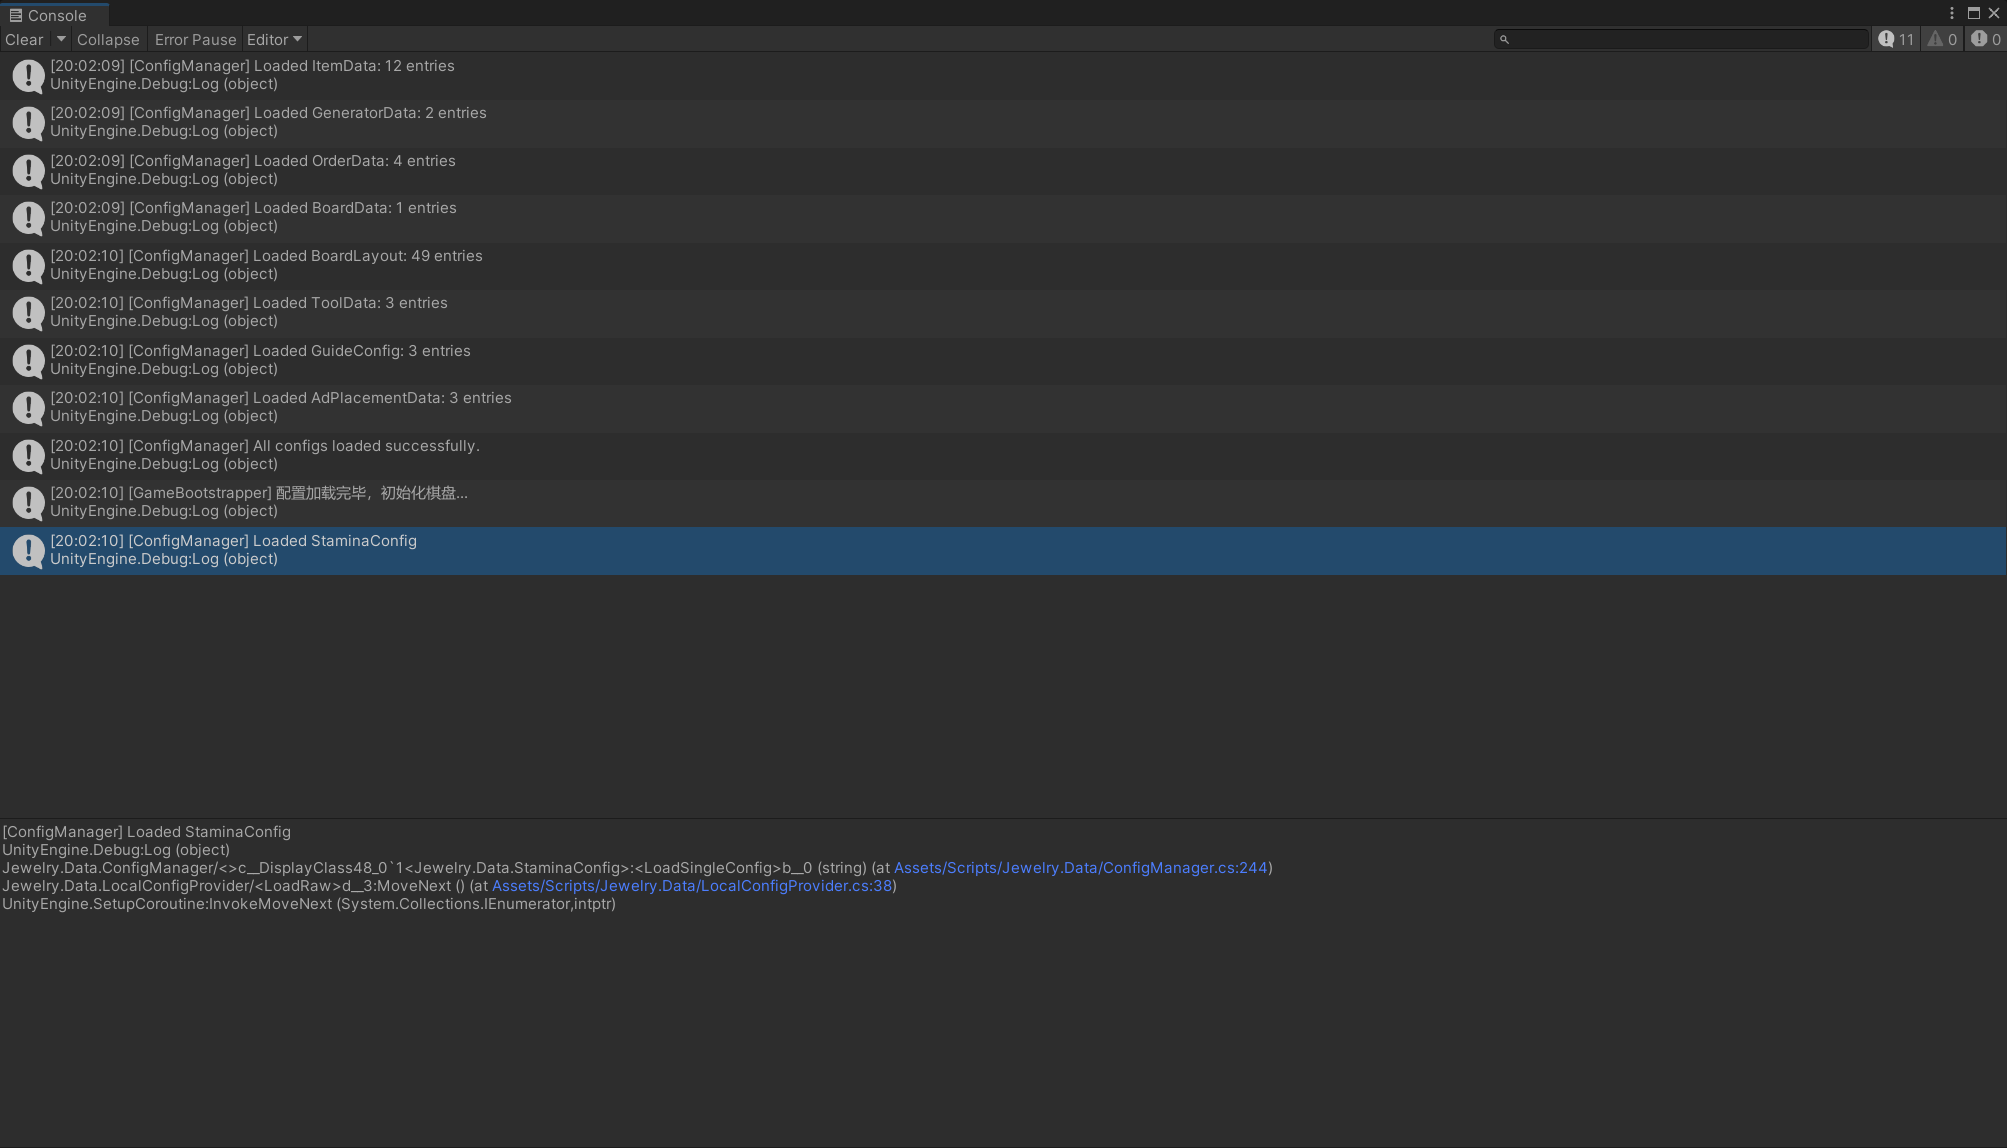Viewport: 2007px width, 1148px height.
Task: Click info icon of ToolData log
Action: click(x=28, y=312)
